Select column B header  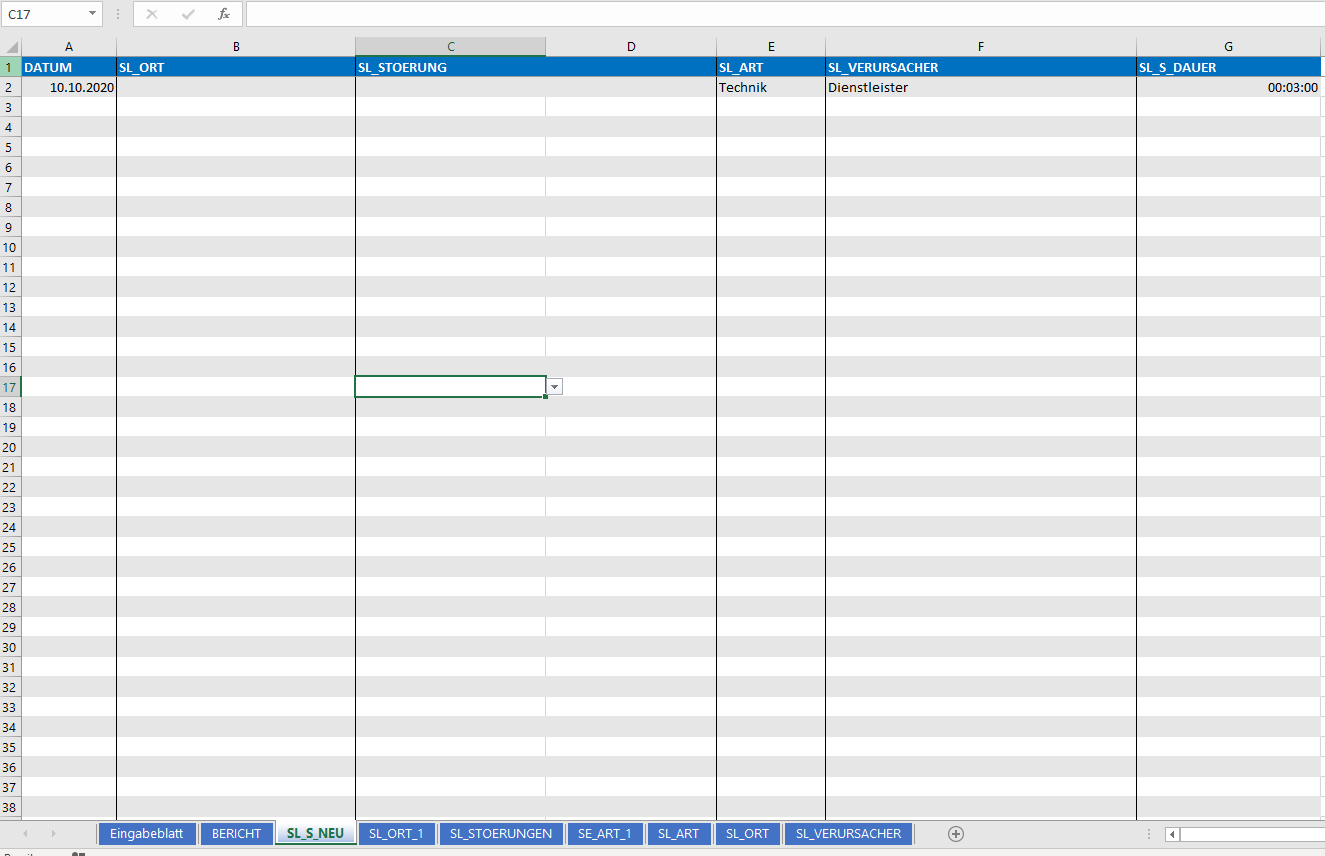coord(236,47)
